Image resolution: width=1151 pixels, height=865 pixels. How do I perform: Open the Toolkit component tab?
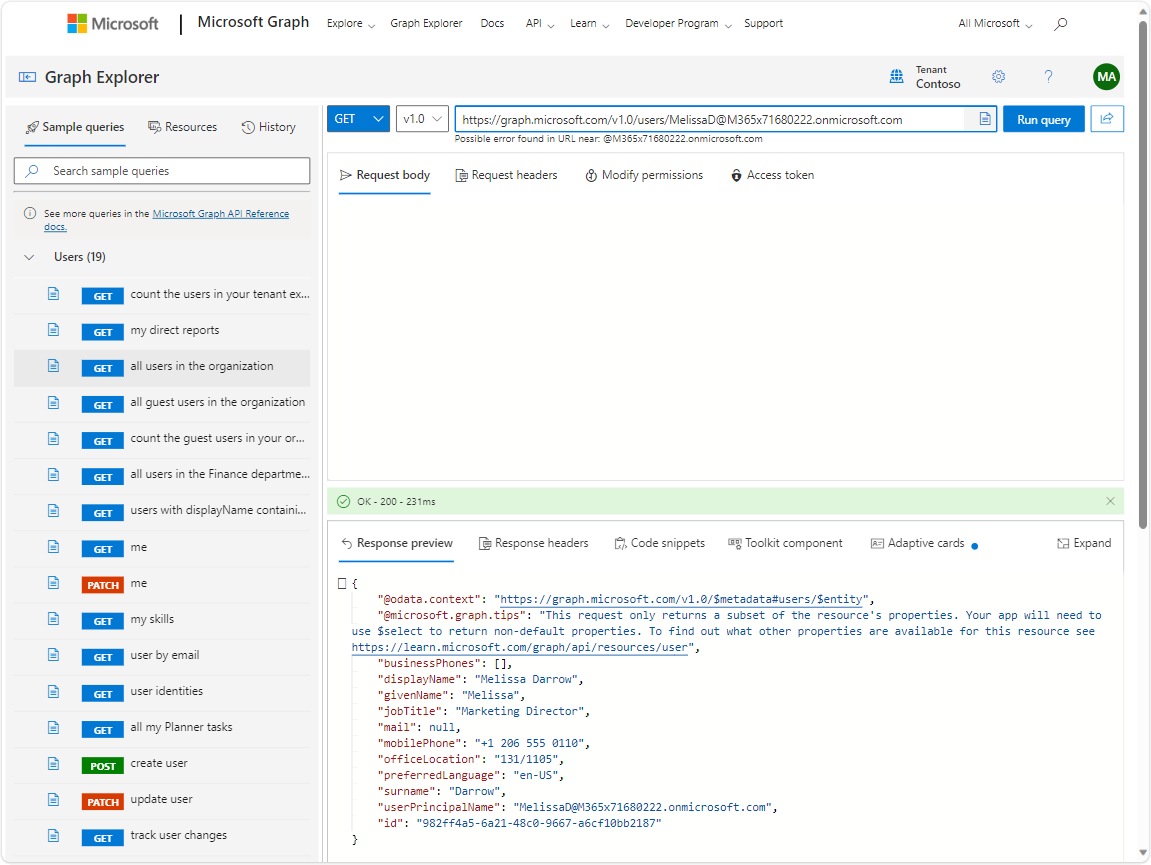[785, 543]
